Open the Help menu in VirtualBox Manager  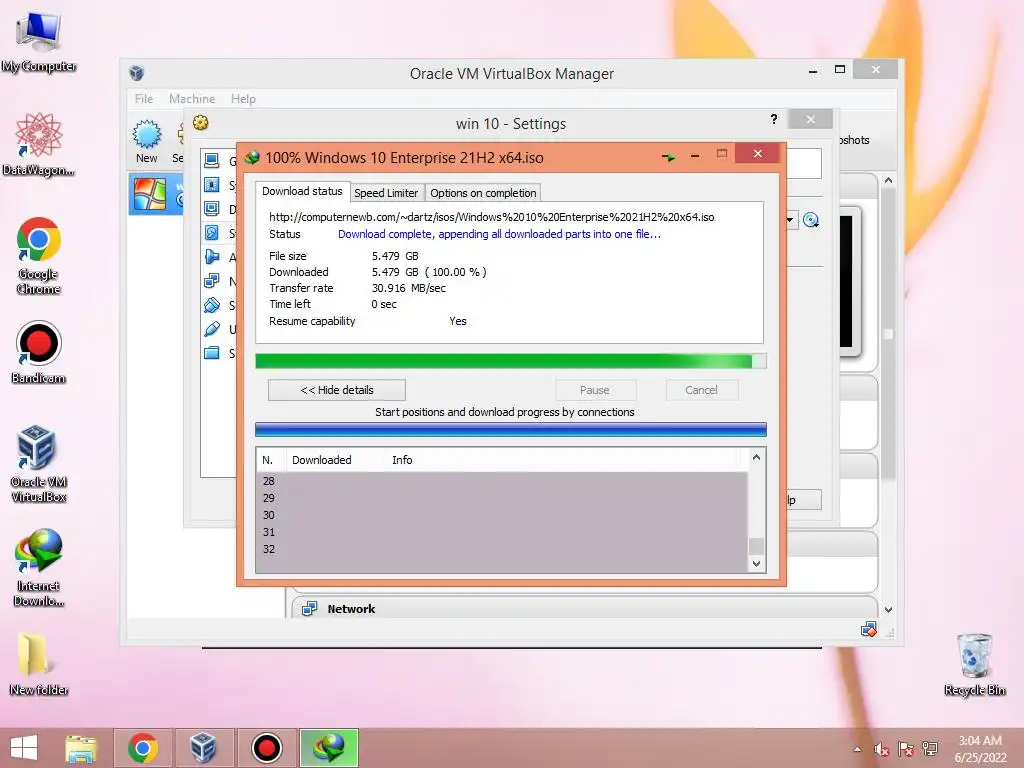pyautogui.click(x=243, y=99)
